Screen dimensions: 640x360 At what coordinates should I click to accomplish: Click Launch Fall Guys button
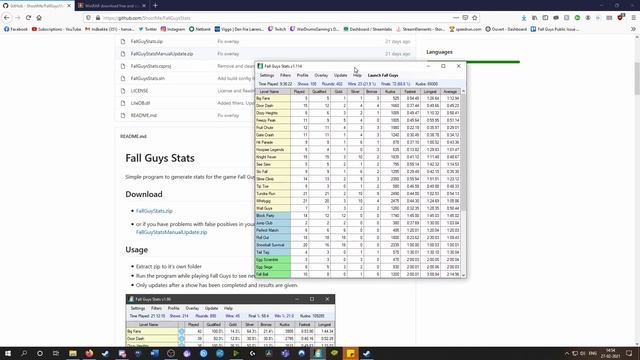(383, 76)
